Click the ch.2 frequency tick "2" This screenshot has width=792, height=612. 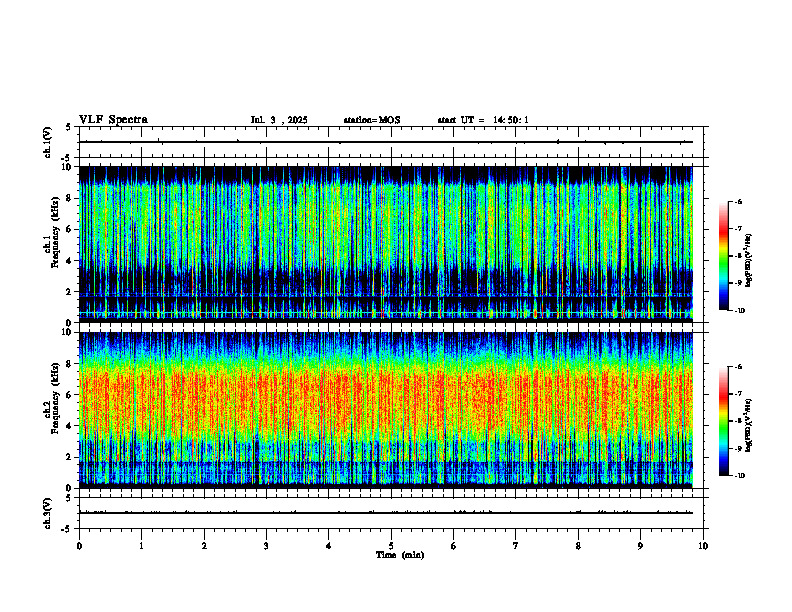point(70,457)
